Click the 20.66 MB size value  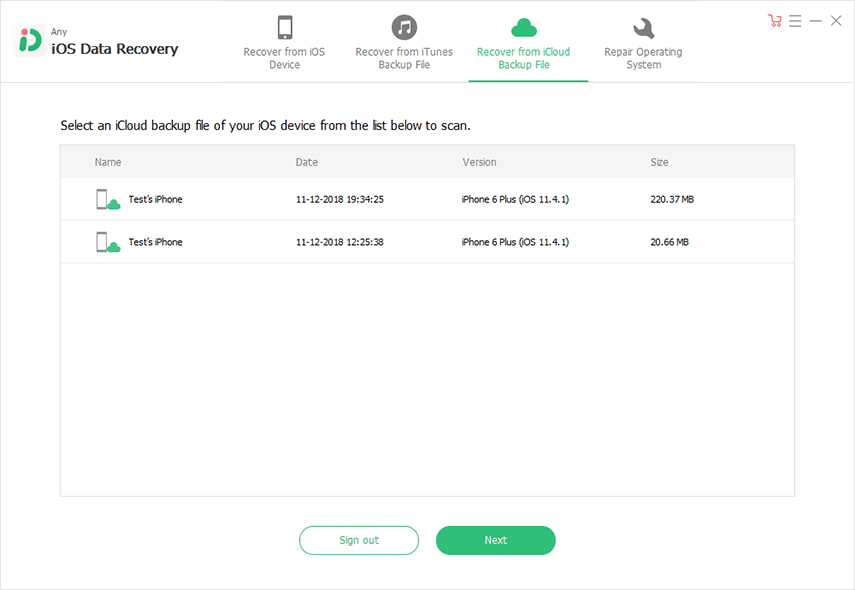coord(670,242)
